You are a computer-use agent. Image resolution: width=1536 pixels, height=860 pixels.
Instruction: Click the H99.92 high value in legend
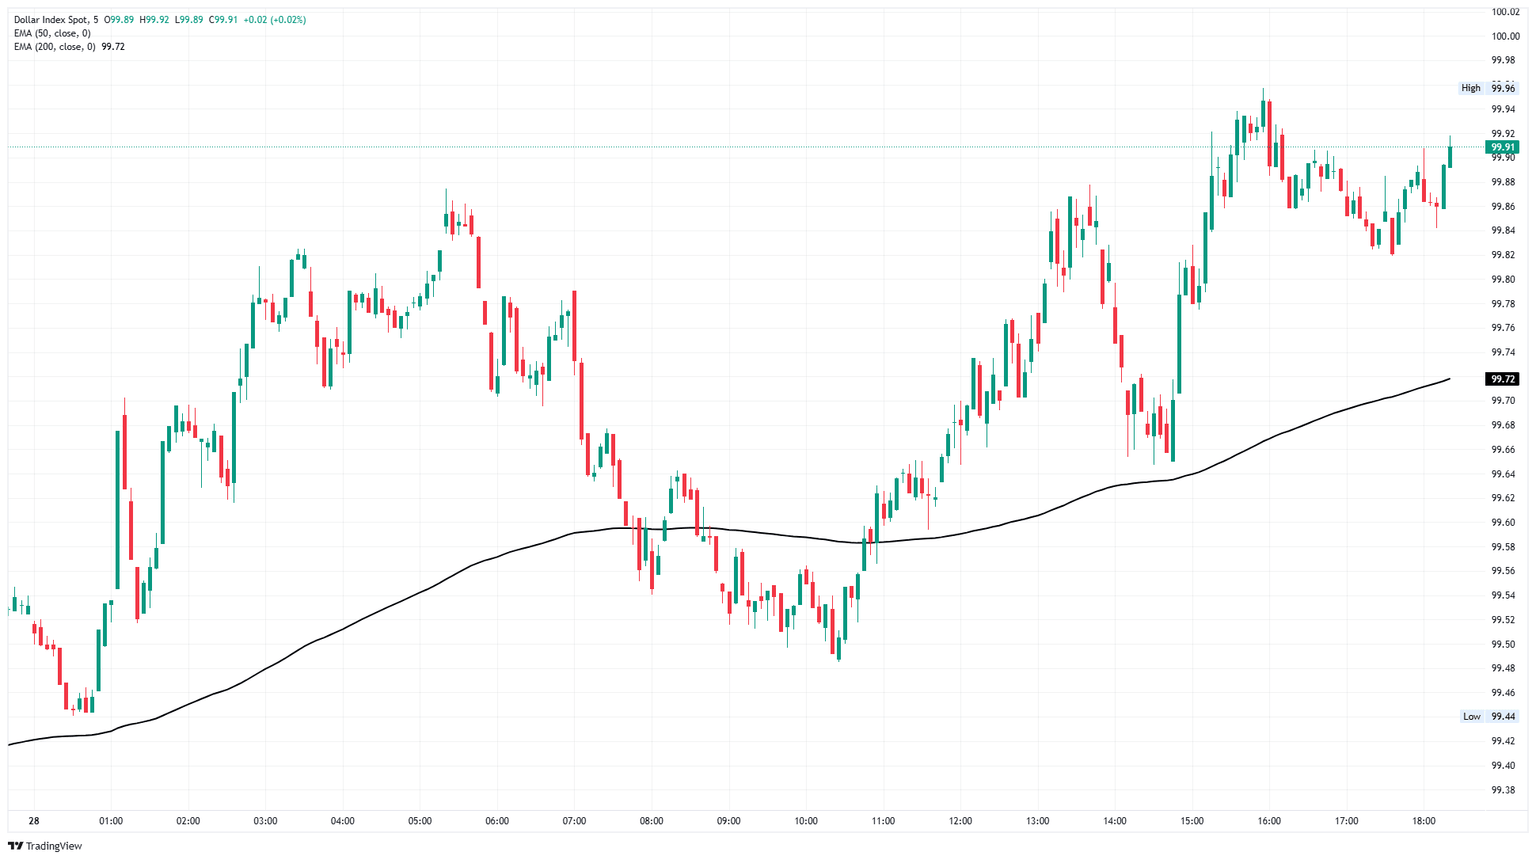coord(155,20)
